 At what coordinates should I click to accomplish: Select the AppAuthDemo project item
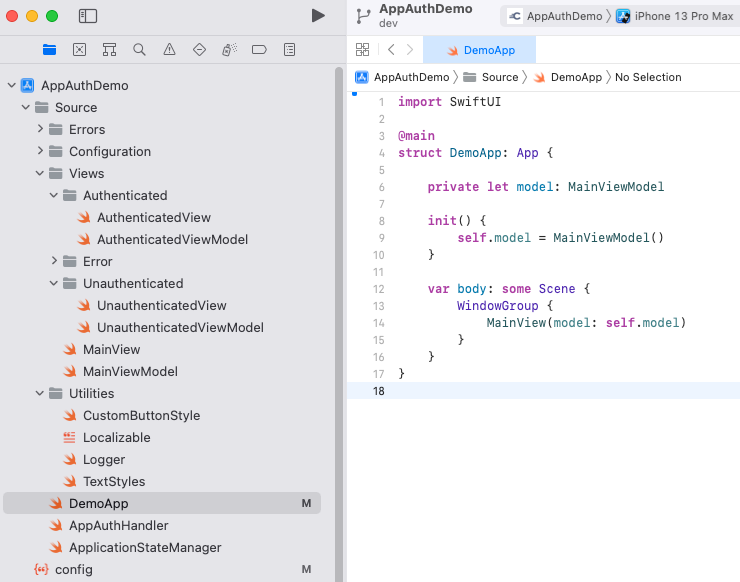click(84, 85)
